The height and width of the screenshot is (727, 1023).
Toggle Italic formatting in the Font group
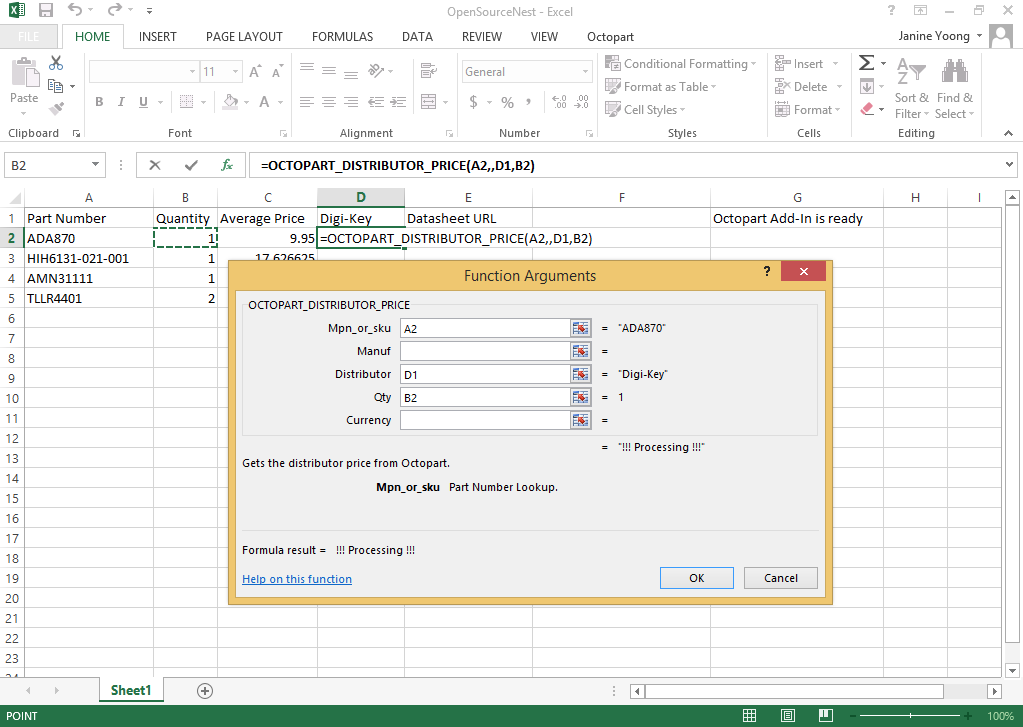coord(121,102)
